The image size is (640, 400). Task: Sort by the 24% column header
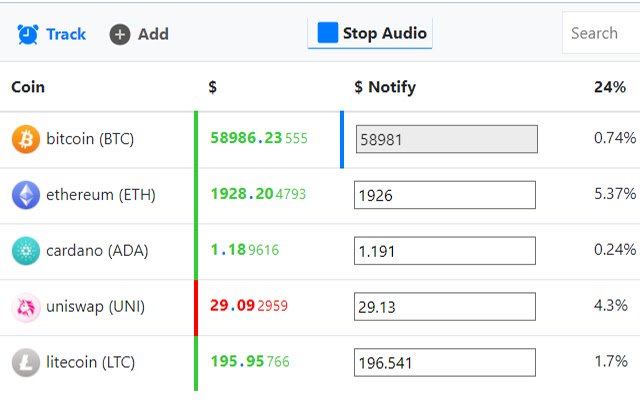click(610, 87)
